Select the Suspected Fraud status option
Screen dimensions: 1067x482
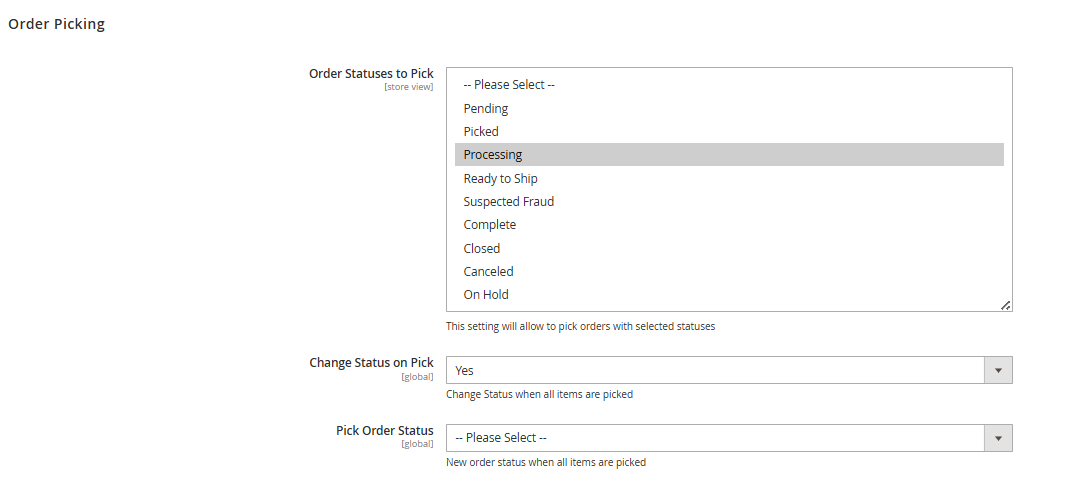(x=508, y=201)
